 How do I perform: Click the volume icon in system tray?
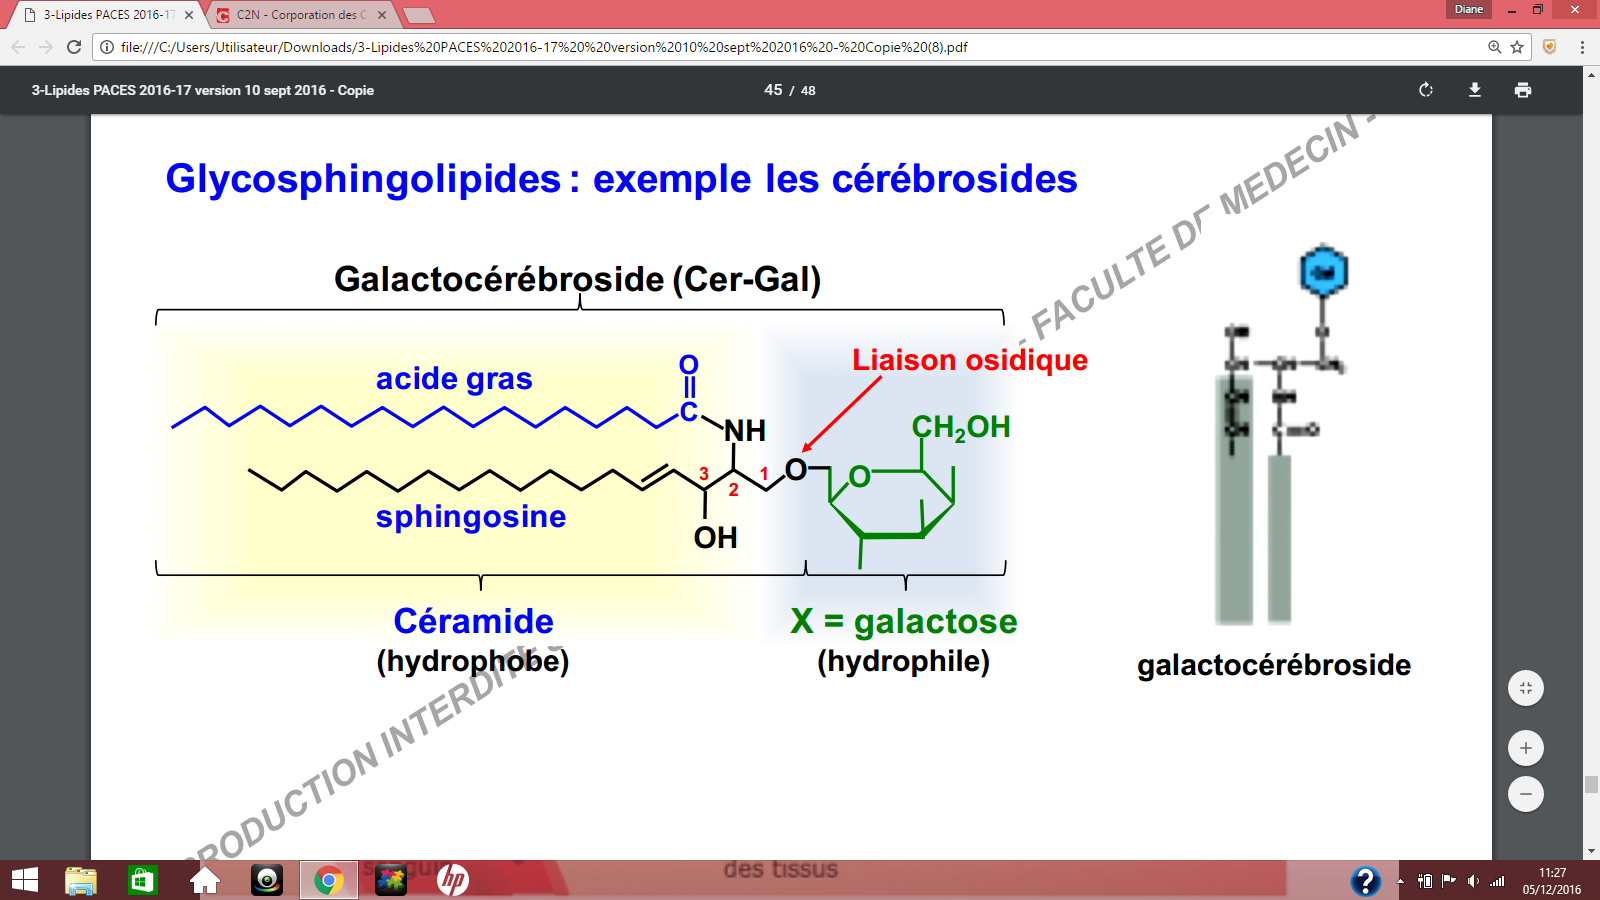1472,881
